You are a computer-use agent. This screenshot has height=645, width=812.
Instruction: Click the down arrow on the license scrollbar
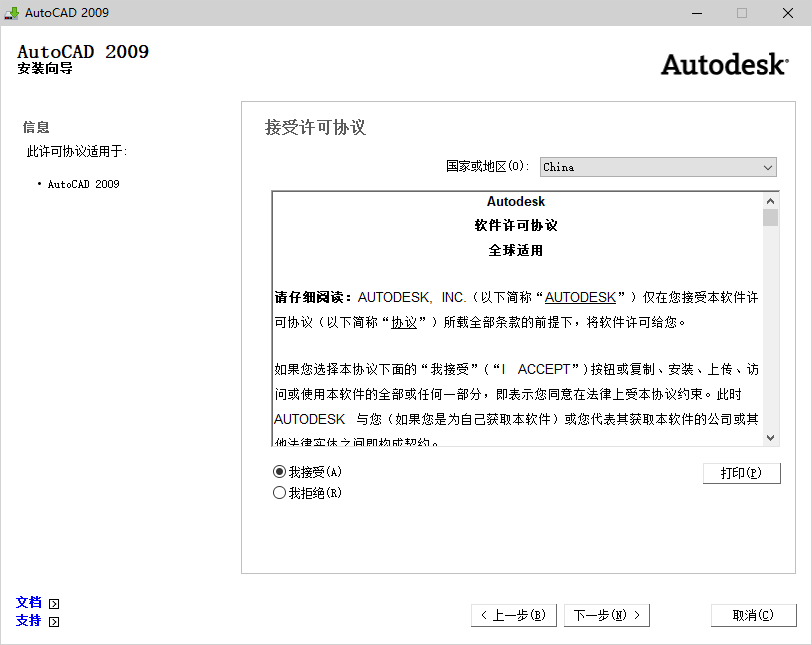[770, 439]
